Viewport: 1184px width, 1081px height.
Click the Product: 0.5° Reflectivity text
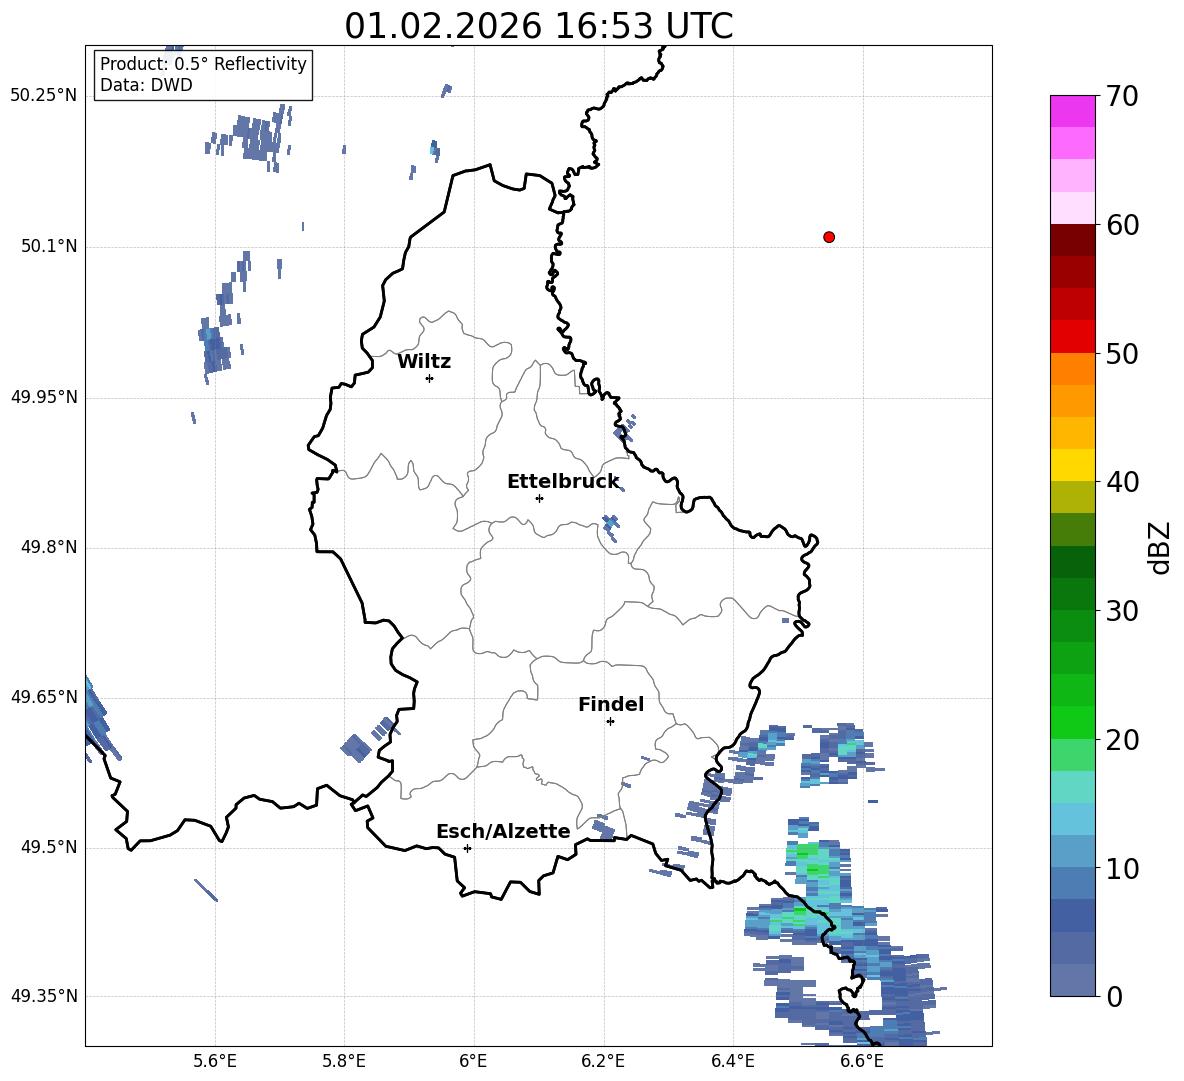pos(203,63)
